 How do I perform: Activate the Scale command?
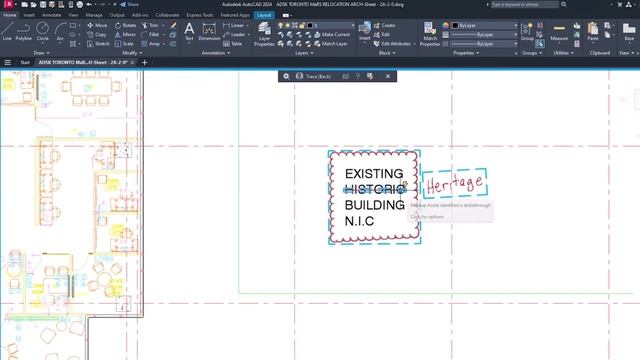pos(124,44)
